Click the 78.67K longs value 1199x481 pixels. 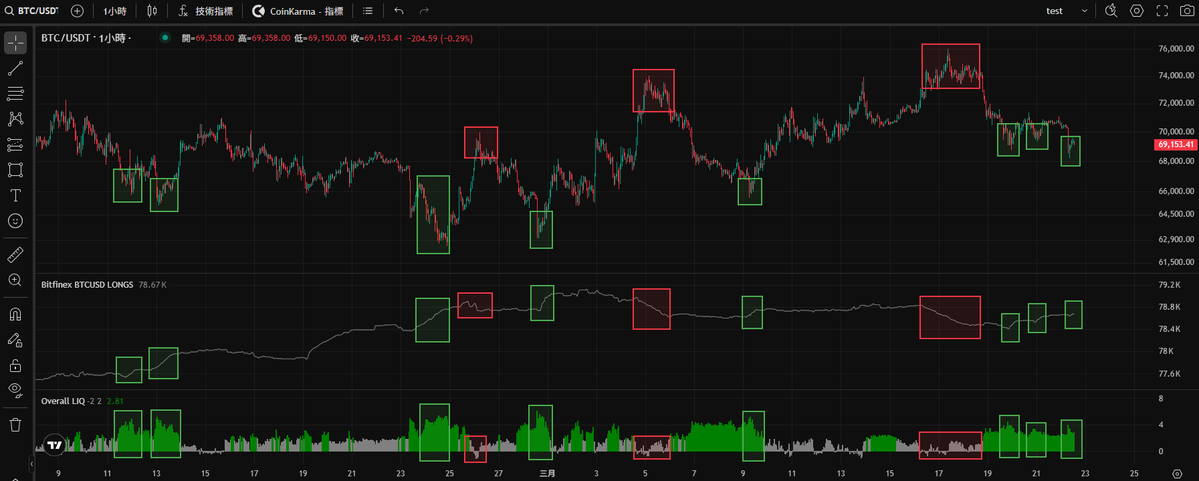tap(152, 284)
